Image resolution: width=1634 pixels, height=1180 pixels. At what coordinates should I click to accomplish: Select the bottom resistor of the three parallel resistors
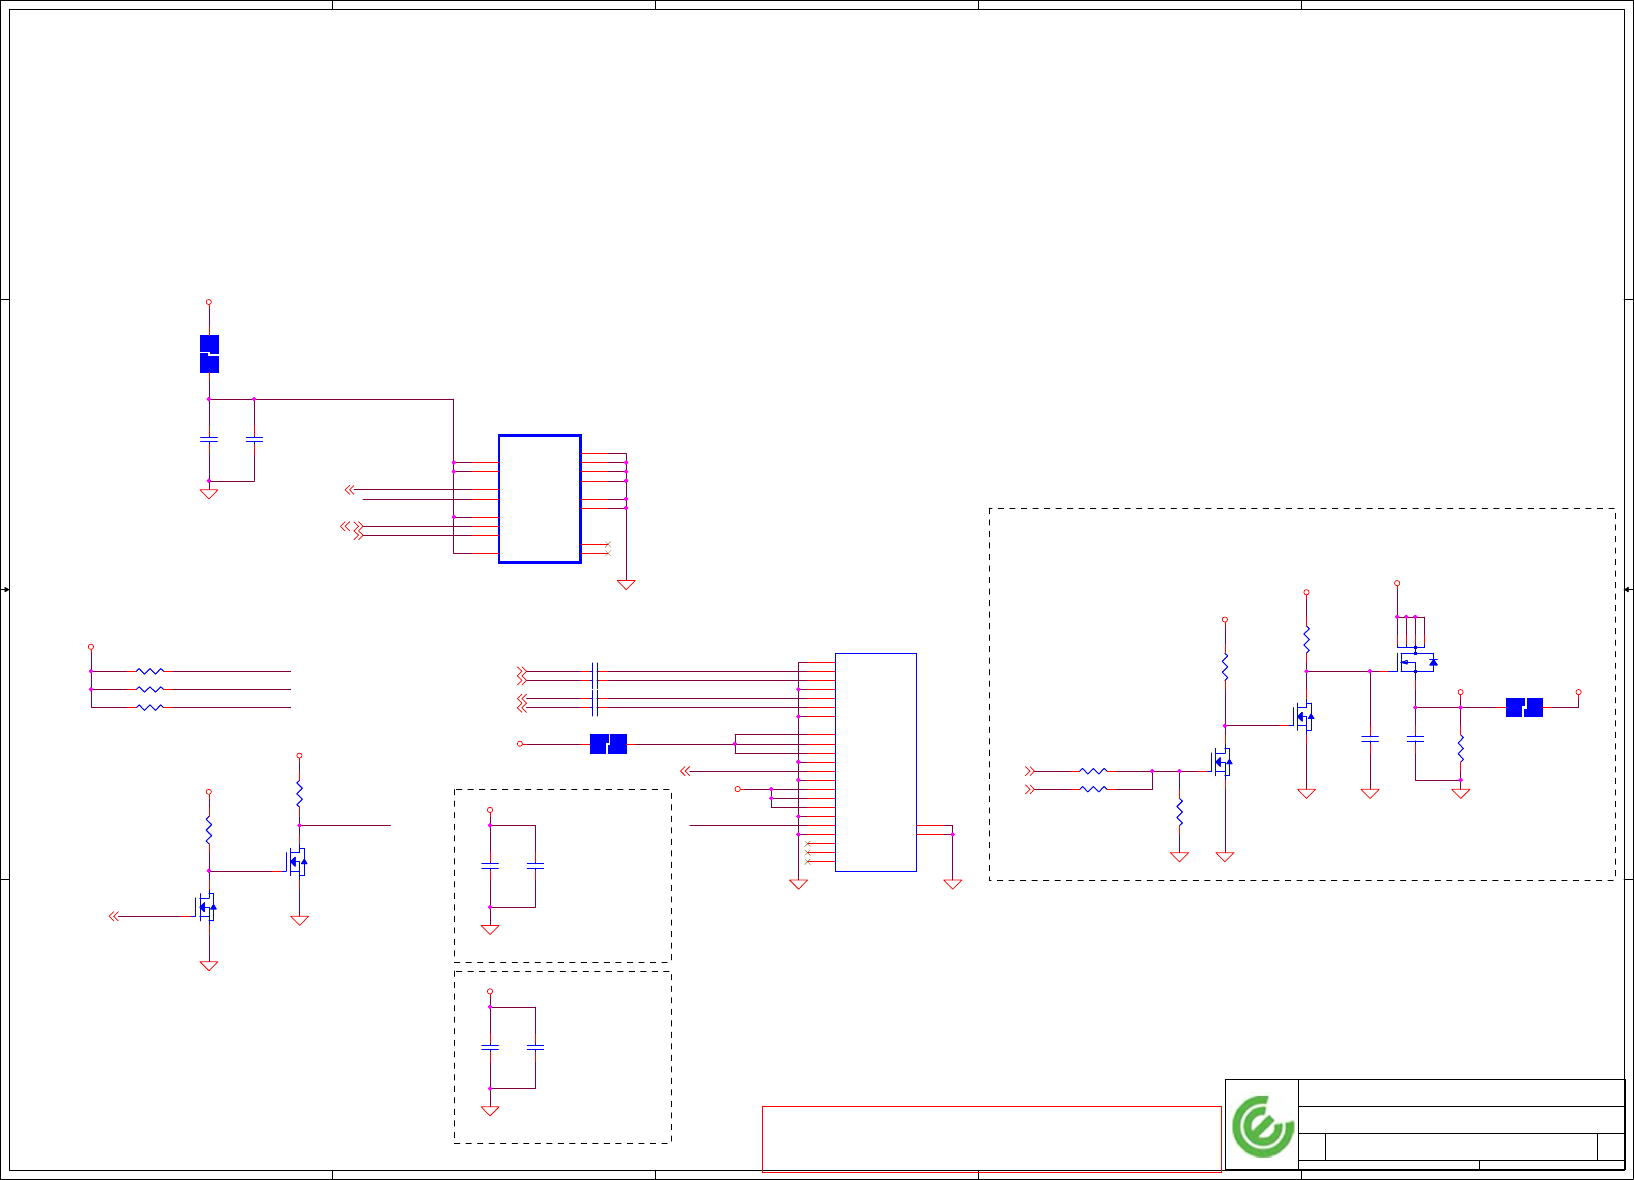click(149, 707)
